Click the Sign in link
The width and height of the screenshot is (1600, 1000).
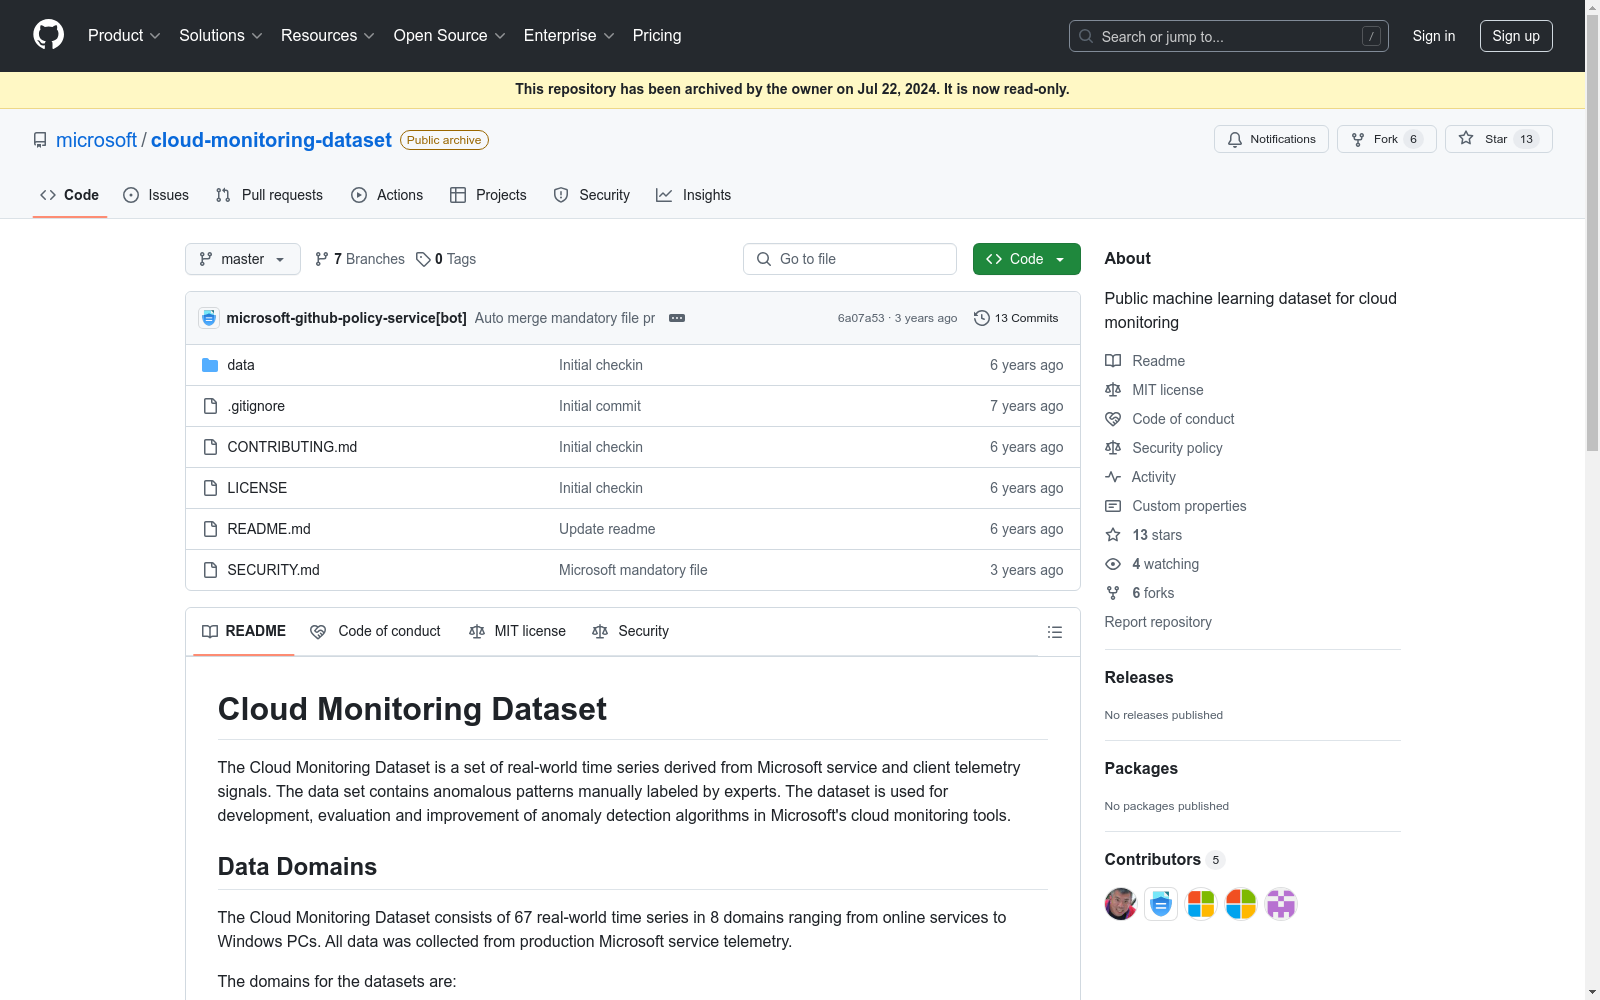tap(1434, 36)
